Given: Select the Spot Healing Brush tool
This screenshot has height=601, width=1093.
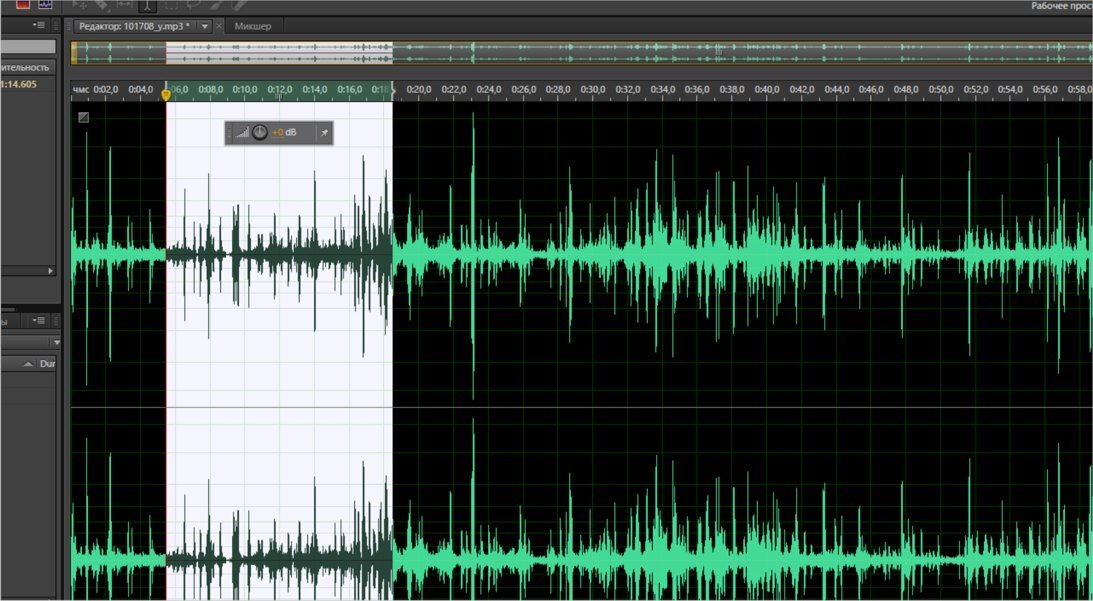Looking at the screenshot, I should (x=240, y=5).
